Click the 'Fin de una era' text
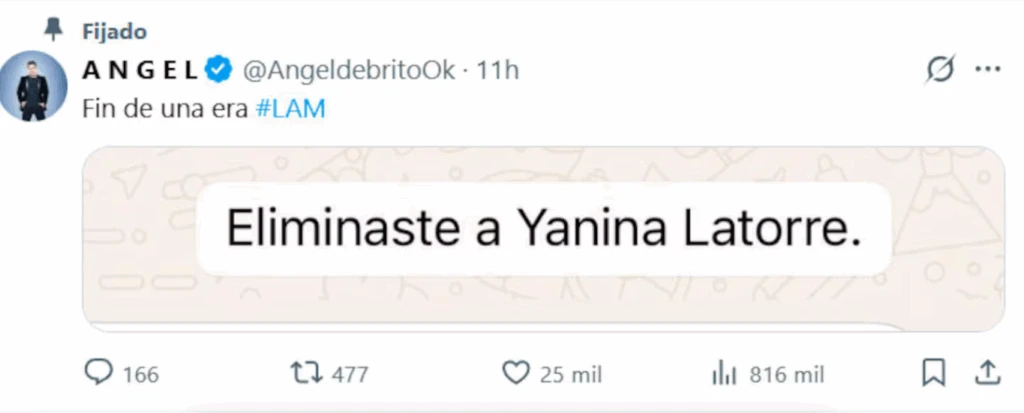Viewport: 1024px width, 413px height. [x=165, y=109]
